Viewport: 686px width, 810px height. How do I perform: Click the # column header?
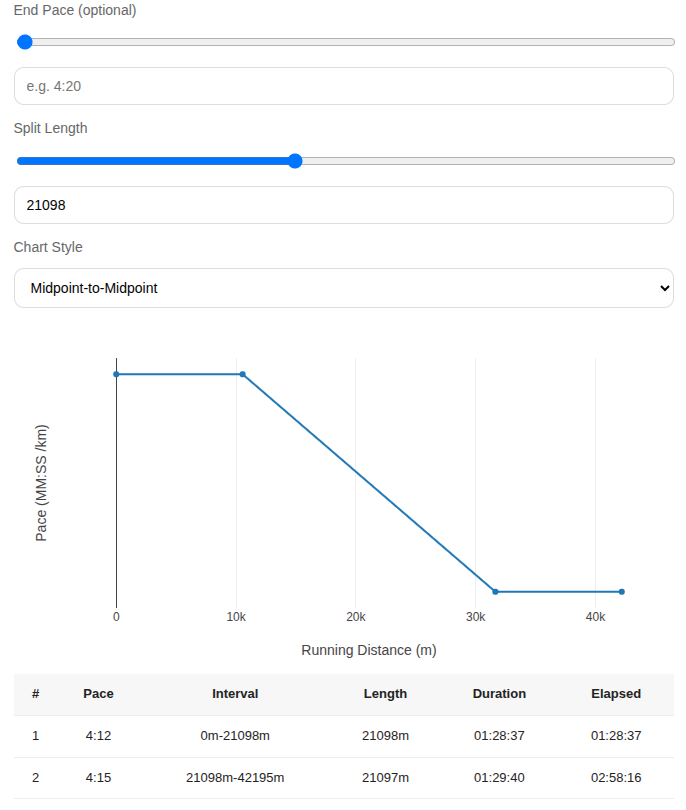coord(36,693)
